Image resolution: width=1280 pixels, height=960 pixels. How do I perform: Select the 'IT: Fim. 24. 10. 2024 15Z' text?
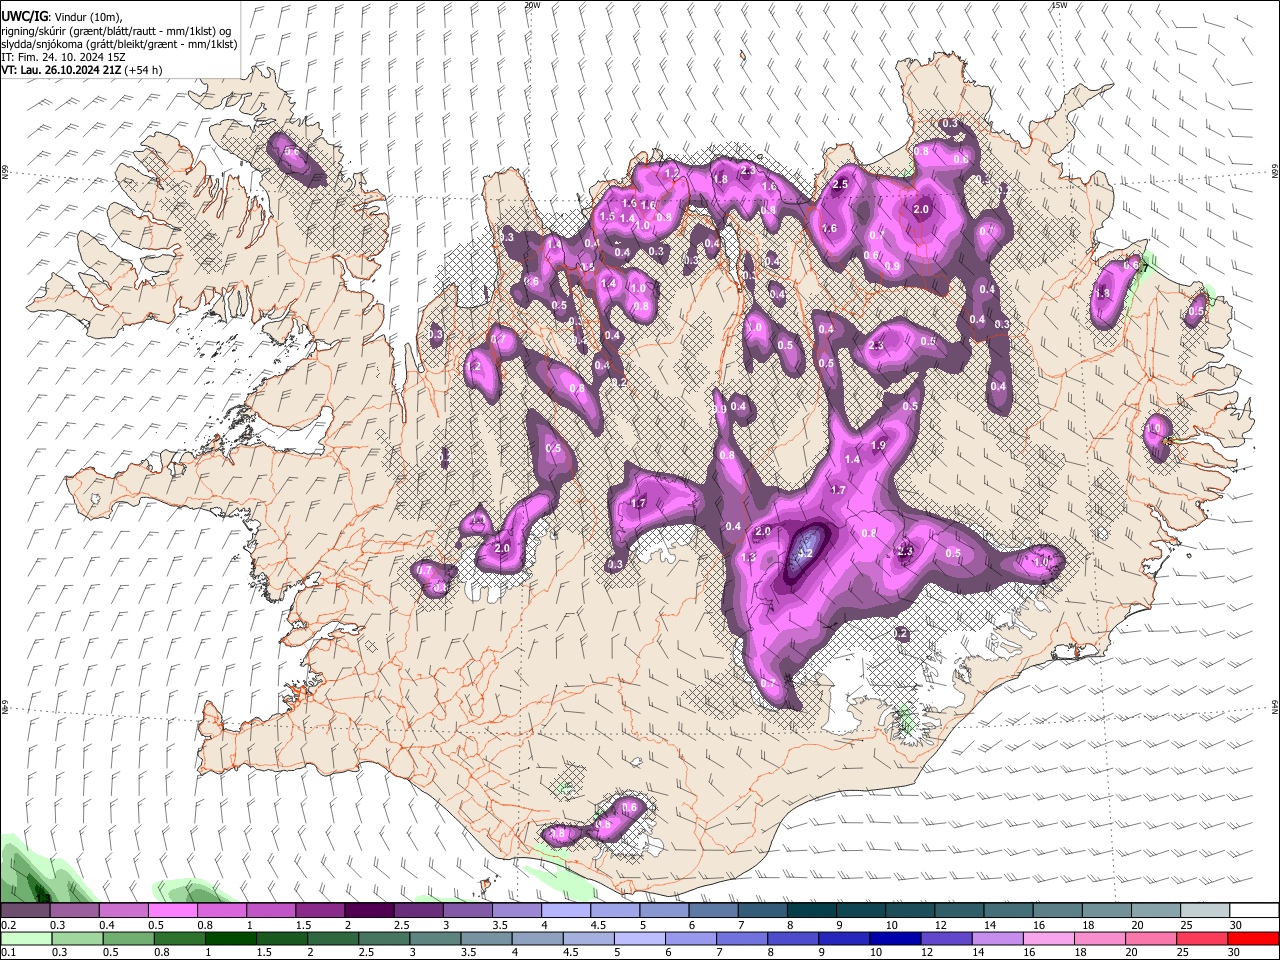tap(63, 57)
